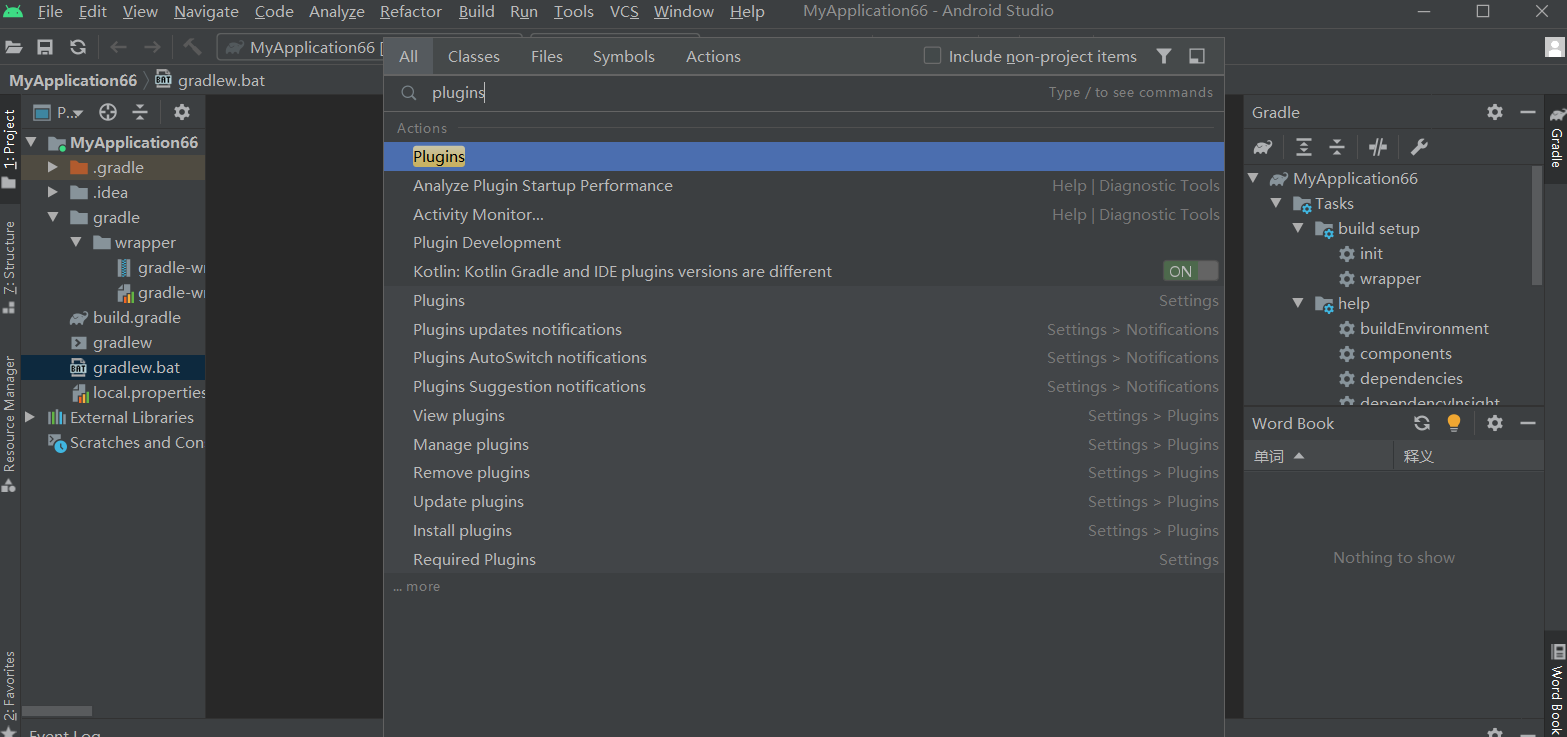The image size is (1567, 737).
Task: Hide the Gradle panel with minimize icon
Action: pos(1527,112)
